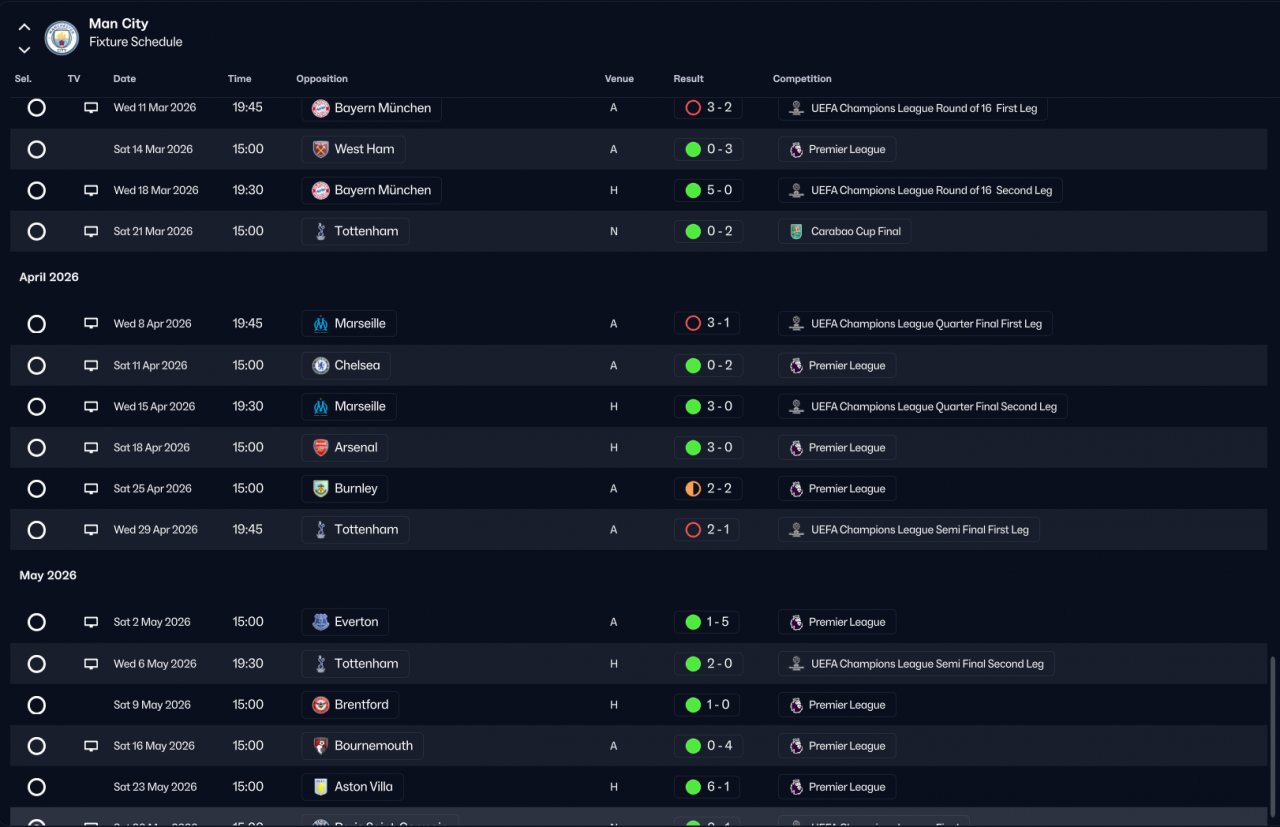
Task: Click the TV icon for Sat 21 Mar
Action: (x=91, y=231)
